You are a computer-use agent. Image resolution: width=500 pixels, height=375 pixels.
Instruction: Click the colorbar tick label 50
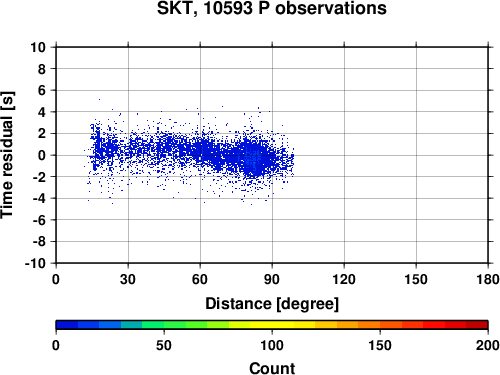tap(164, 345)
